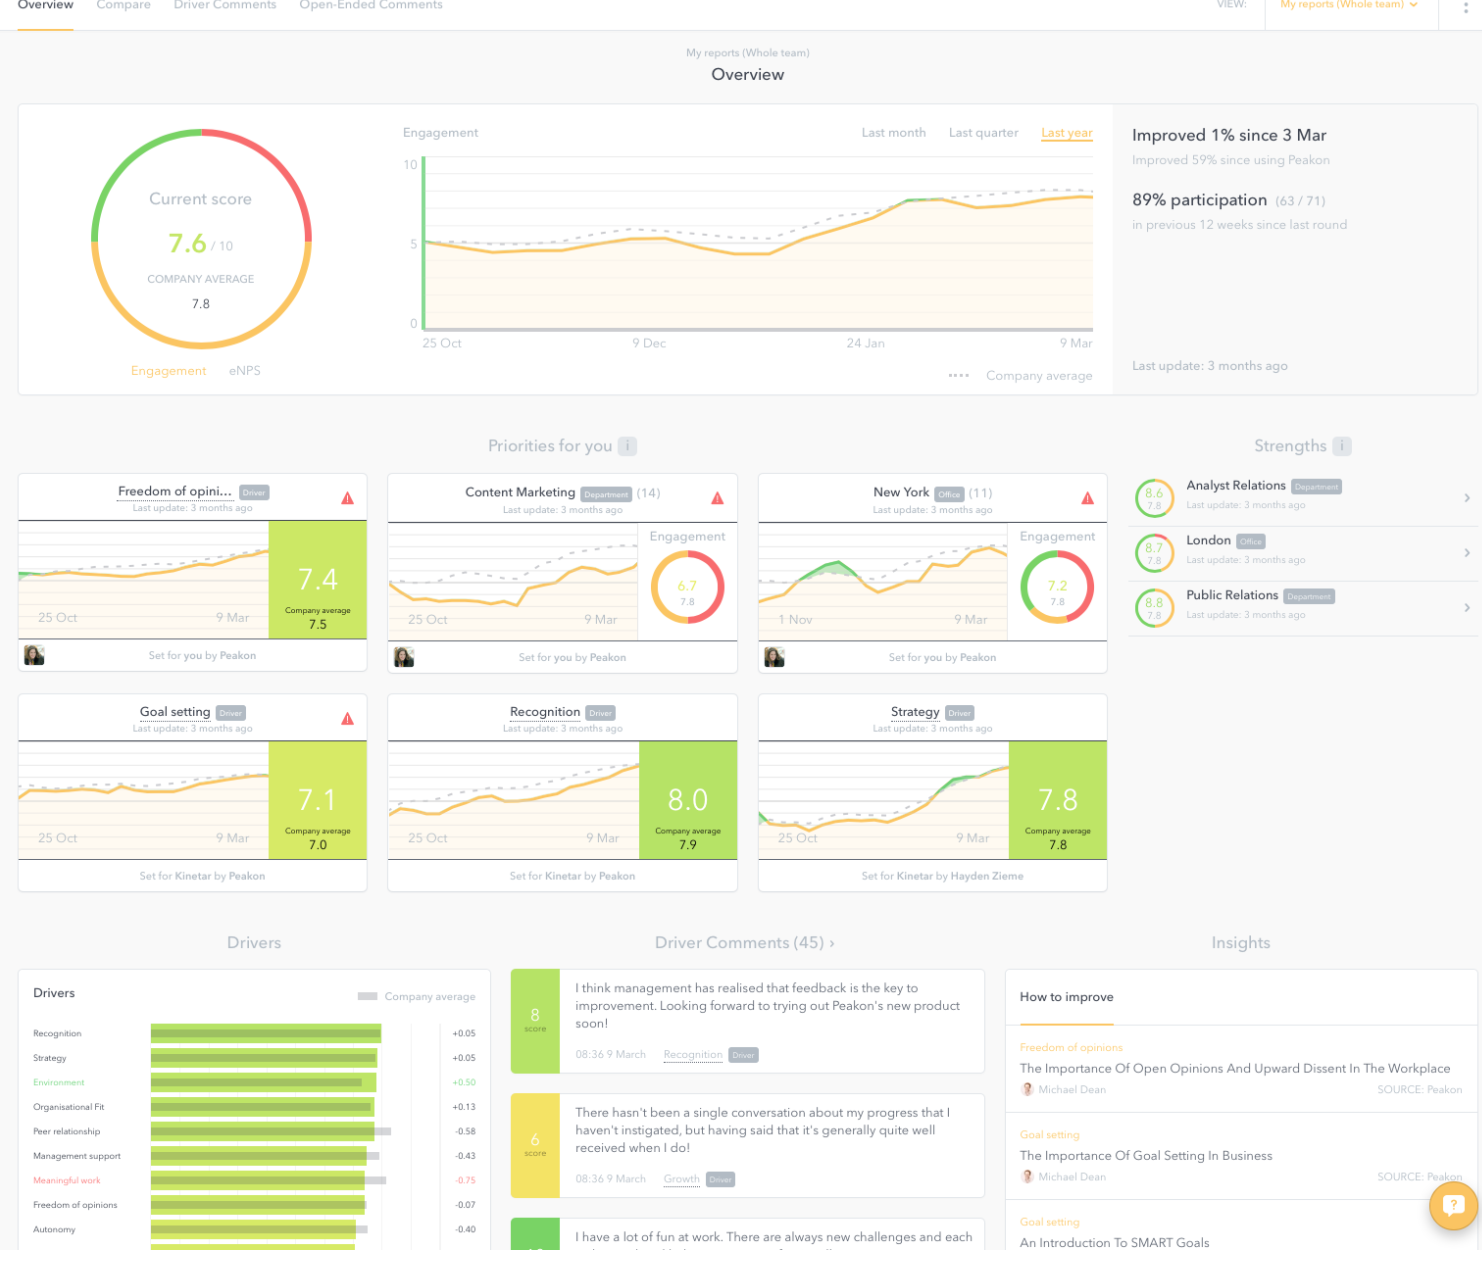This screenshot has width=1482, height=1264.
Task: Click warning triangle on Goal setting card
Action: point(347,719)
